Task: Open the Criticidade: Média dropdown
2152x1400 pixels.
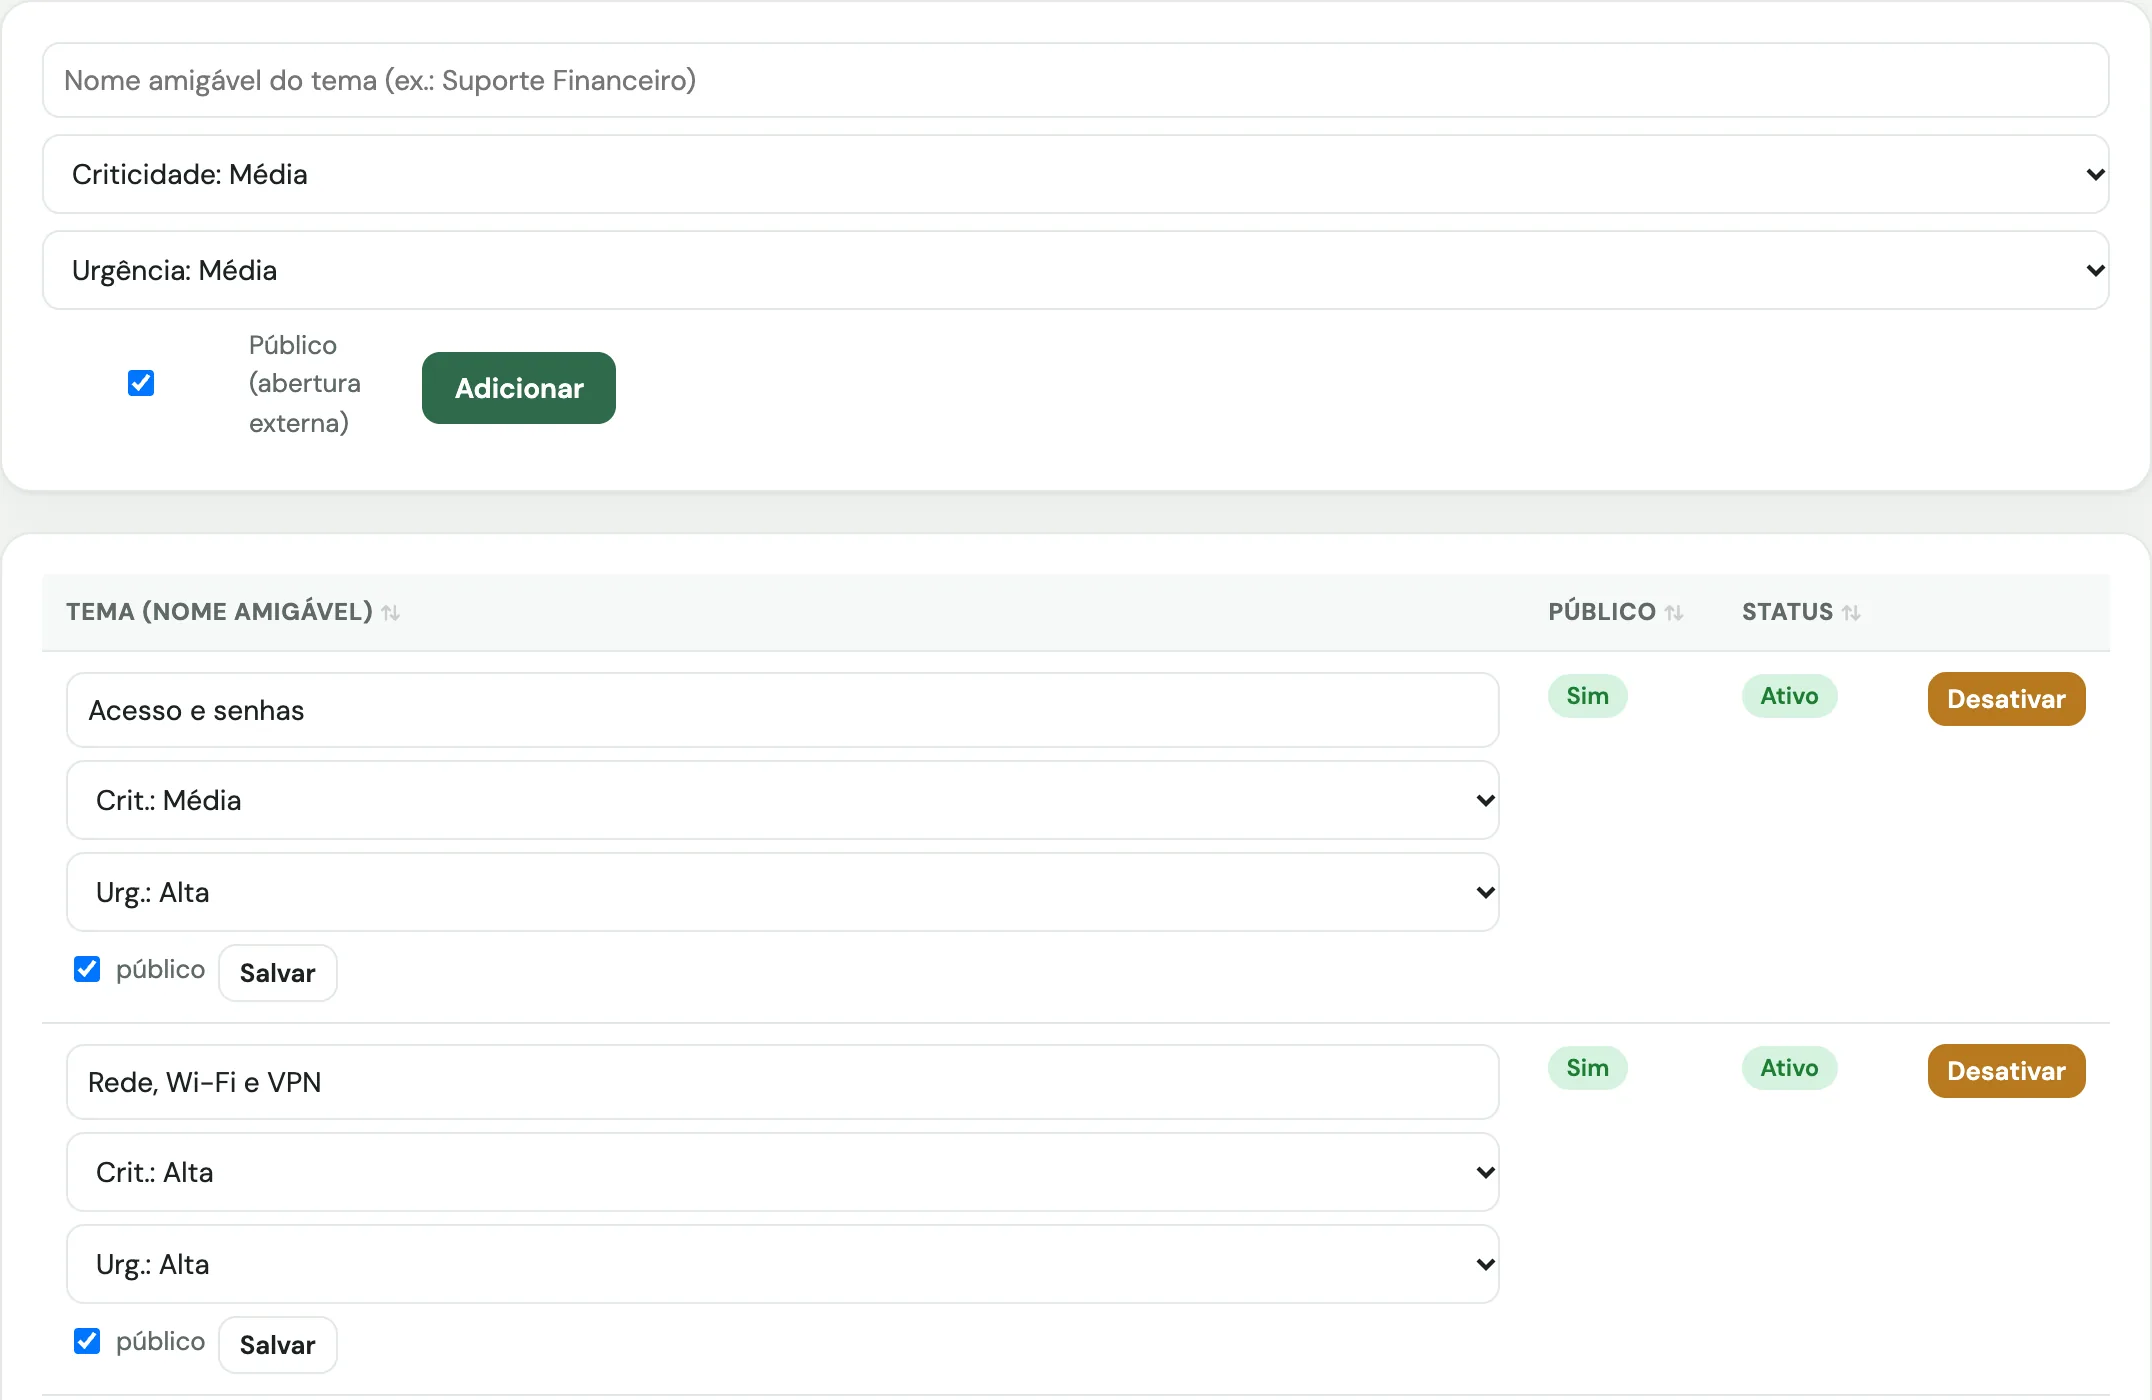Action: (1076, 174)
